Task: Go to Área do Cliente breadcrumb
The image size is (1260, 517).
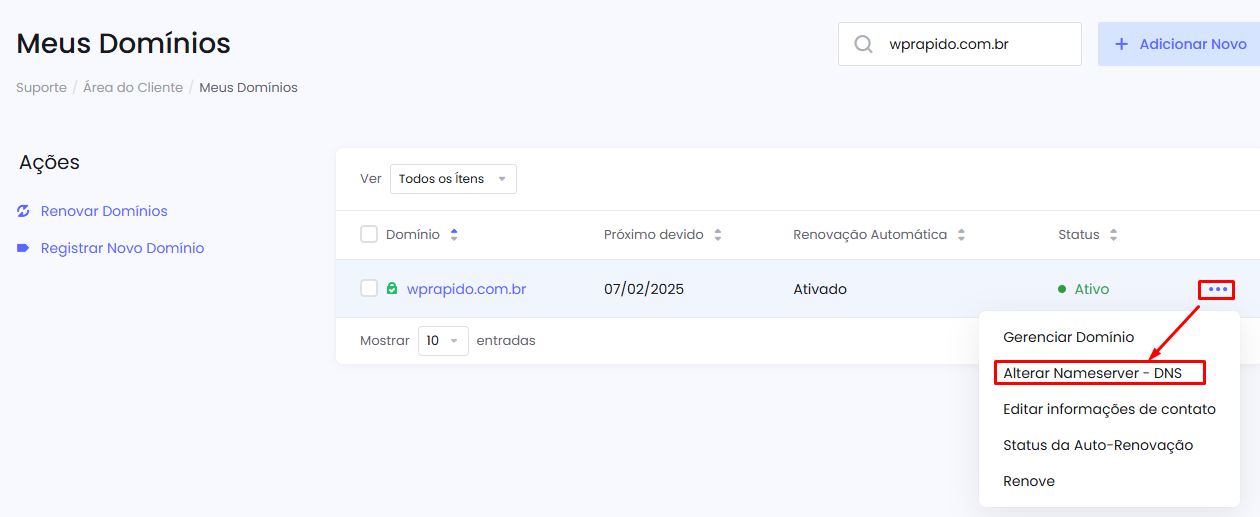Action: click(x=133, y=87)
